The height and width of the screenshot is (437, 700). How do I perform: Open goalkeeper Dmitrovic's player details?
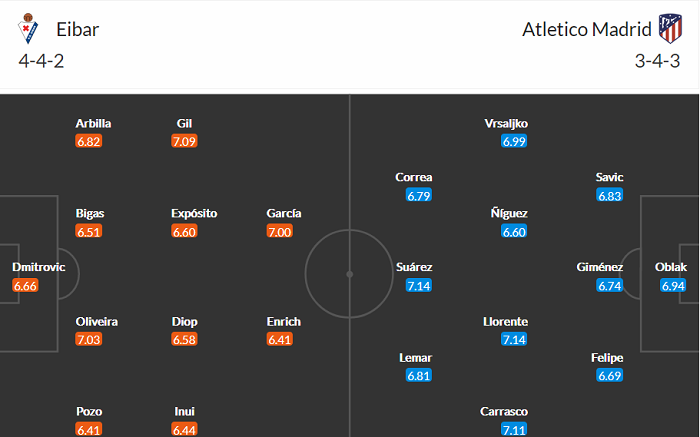tap(37, 268)
